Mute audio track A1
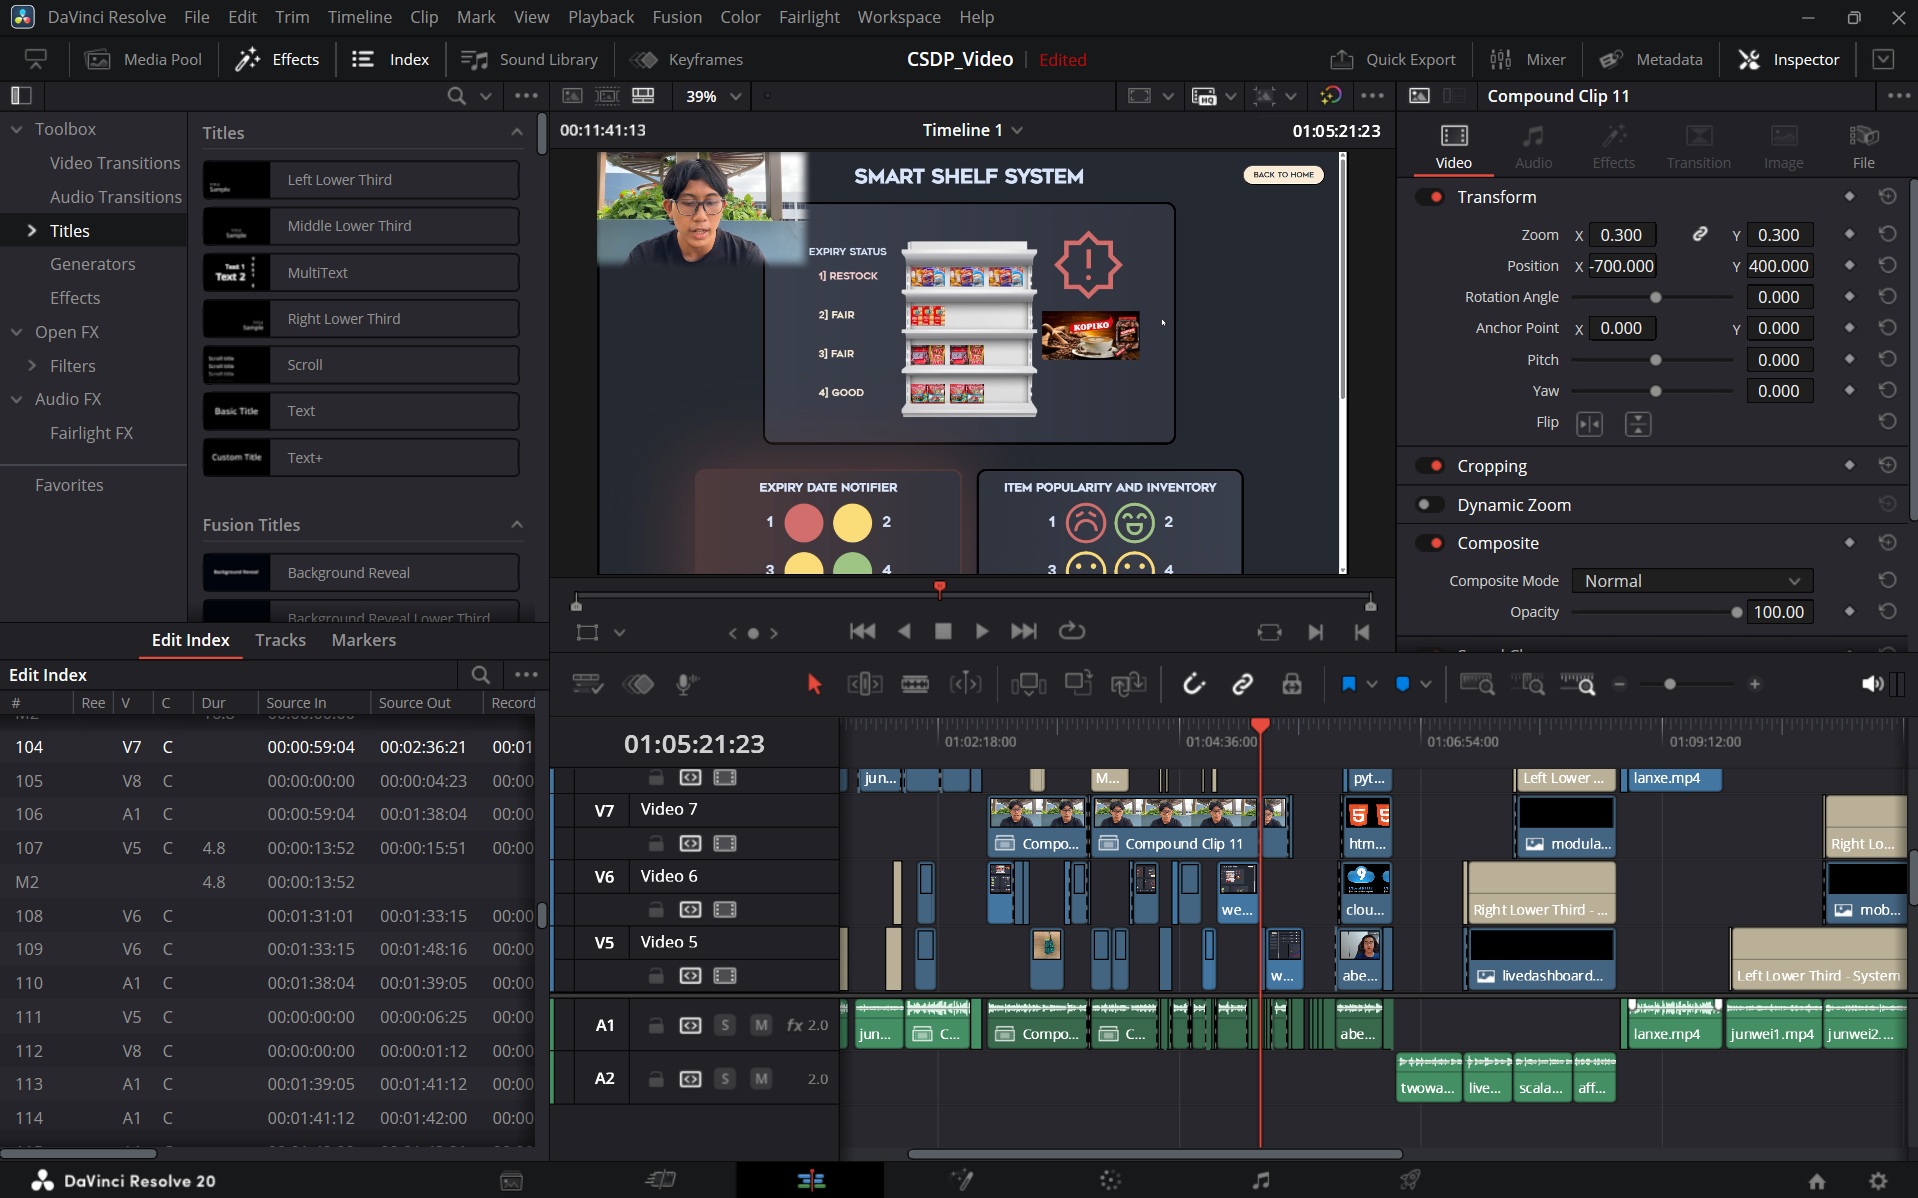 pyautogui.click(x=761, y=1025)
